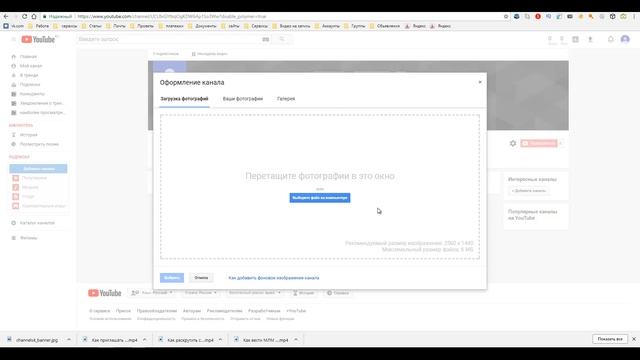Click the YouTube search input field
The height and width of the screenshot is (360, 640).
click(169, 39)
